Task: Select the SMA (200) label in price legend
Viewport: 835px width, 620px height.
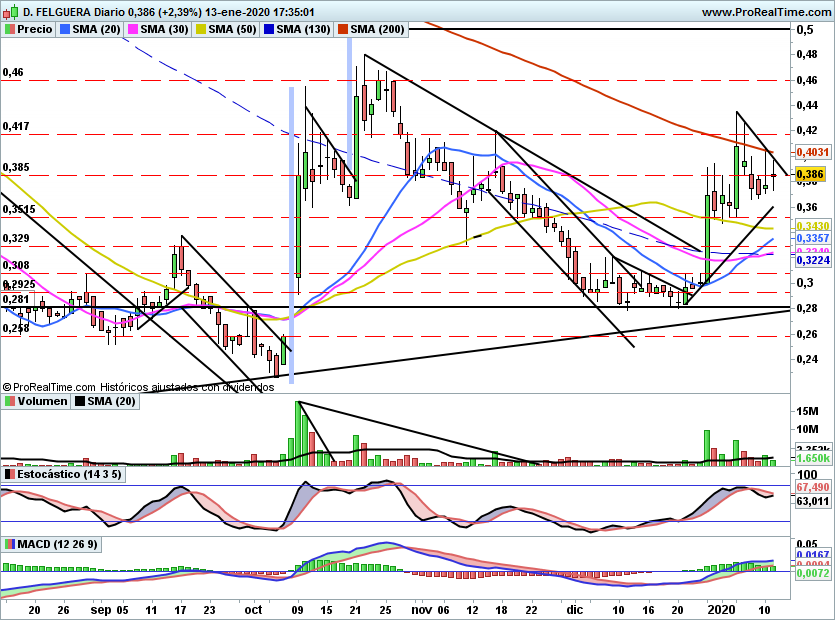Action: 377,30
